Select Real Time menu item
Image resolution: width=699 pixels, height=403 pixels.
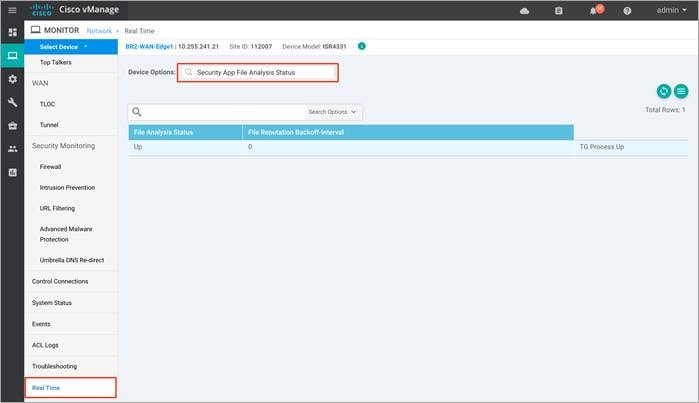[x=70, y=387]
